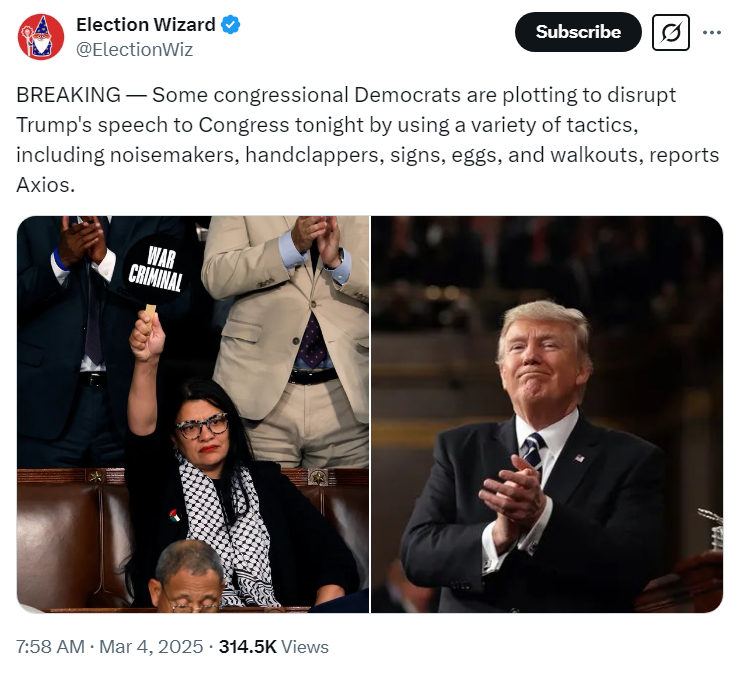Open left photo of woman holding sign
This screenshot has height=675, width=743.
pyautogui.click(x=193, y=414)
